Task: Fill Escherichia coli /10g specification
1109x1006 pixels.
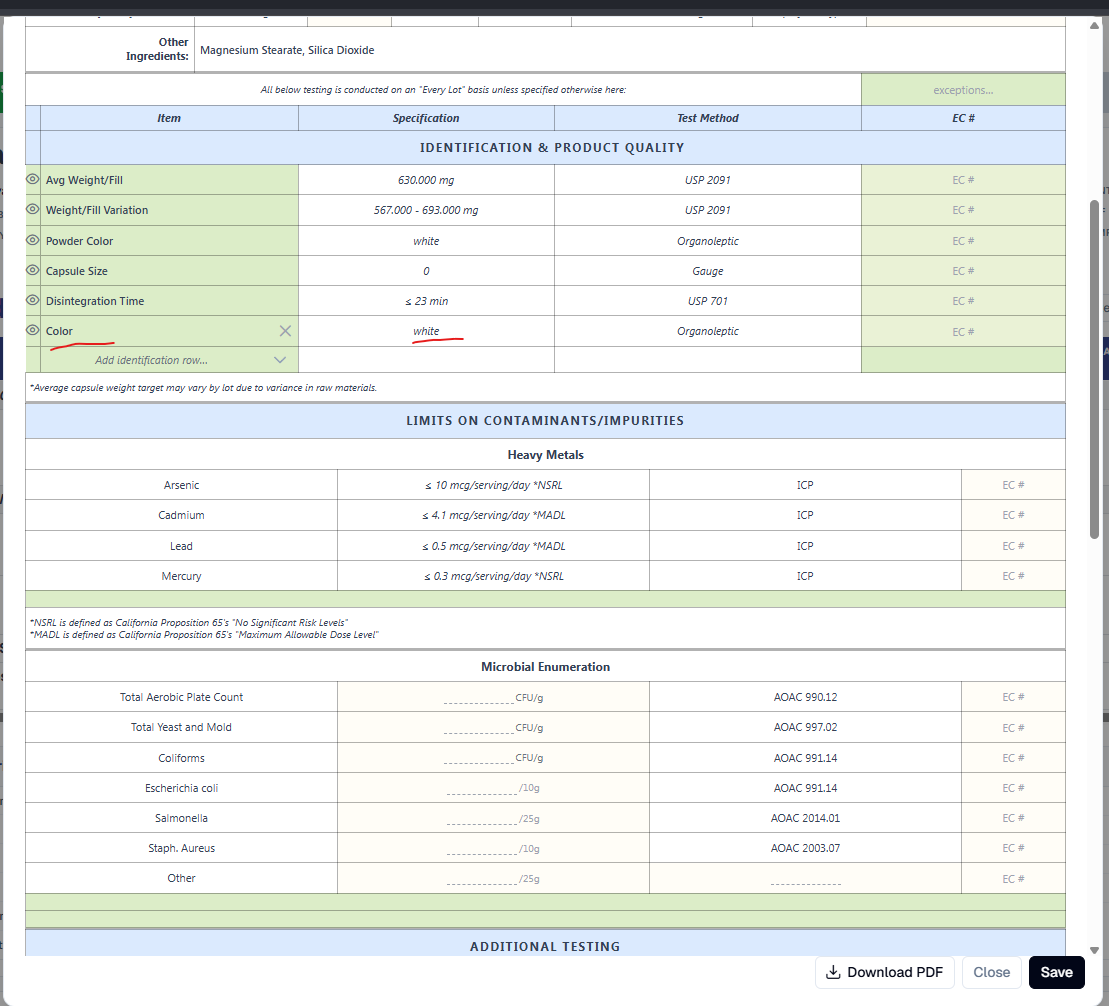Action: tap(482, 788)
